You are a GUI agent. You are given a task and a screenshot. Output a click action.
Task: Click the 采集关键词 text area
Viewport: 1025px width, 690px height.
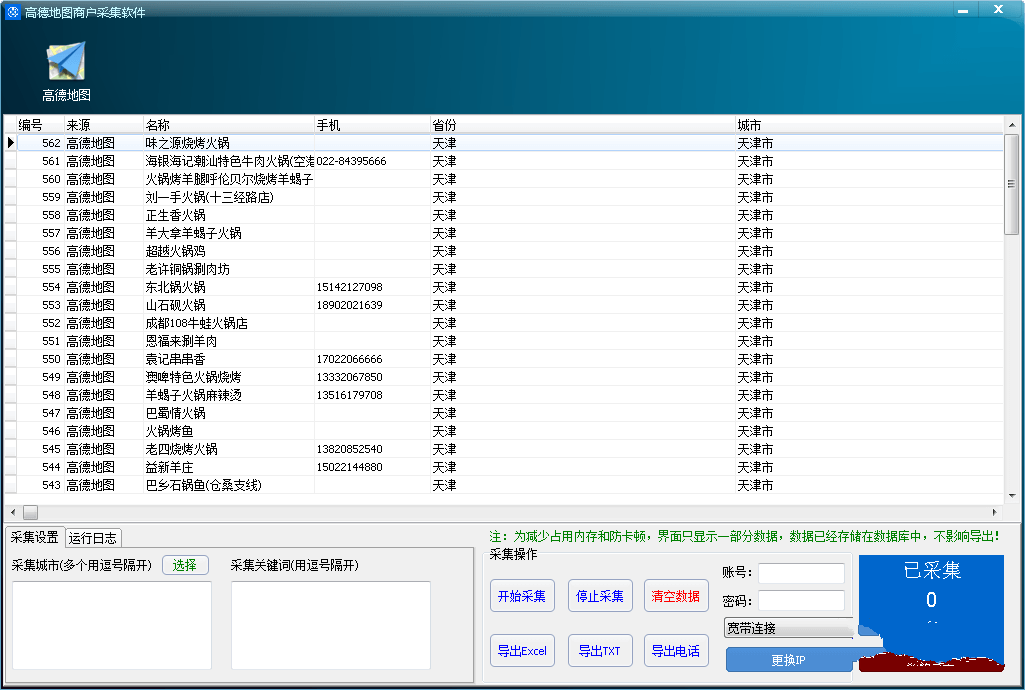331,625
